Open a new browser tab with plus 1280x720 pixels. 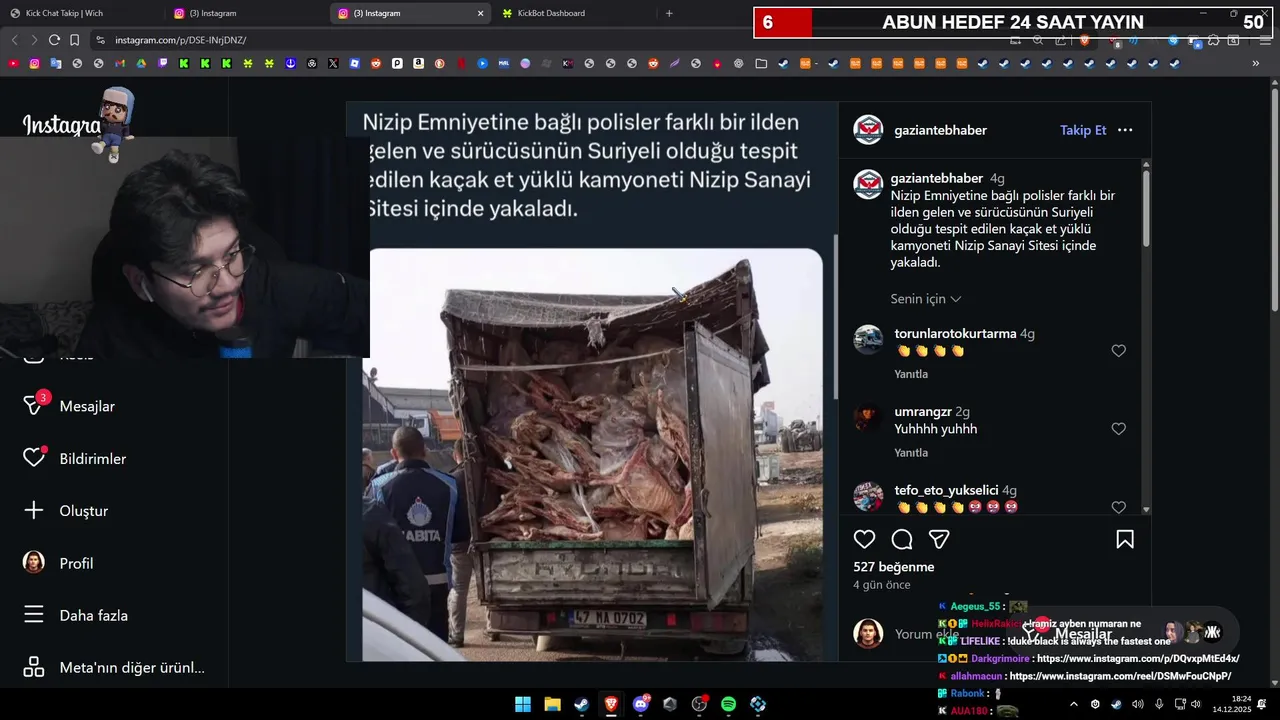pyautogui.click(x=669, y=13)
